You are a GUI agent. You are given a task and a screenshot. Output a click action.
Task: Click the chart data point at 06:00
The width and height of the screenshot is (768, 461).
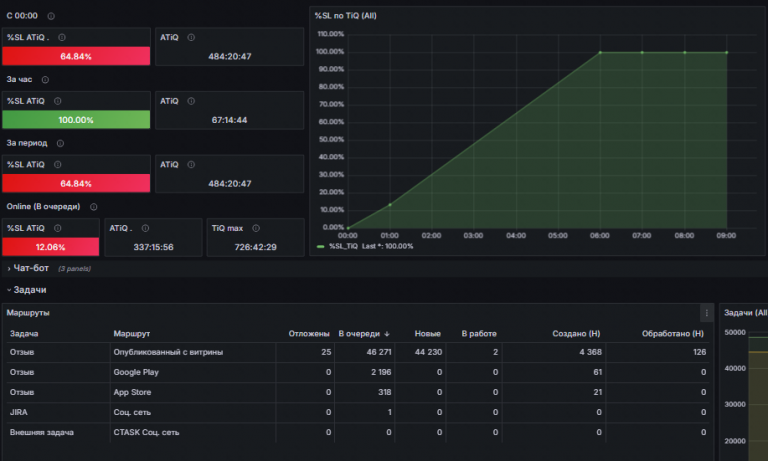(x=600, y=52)
